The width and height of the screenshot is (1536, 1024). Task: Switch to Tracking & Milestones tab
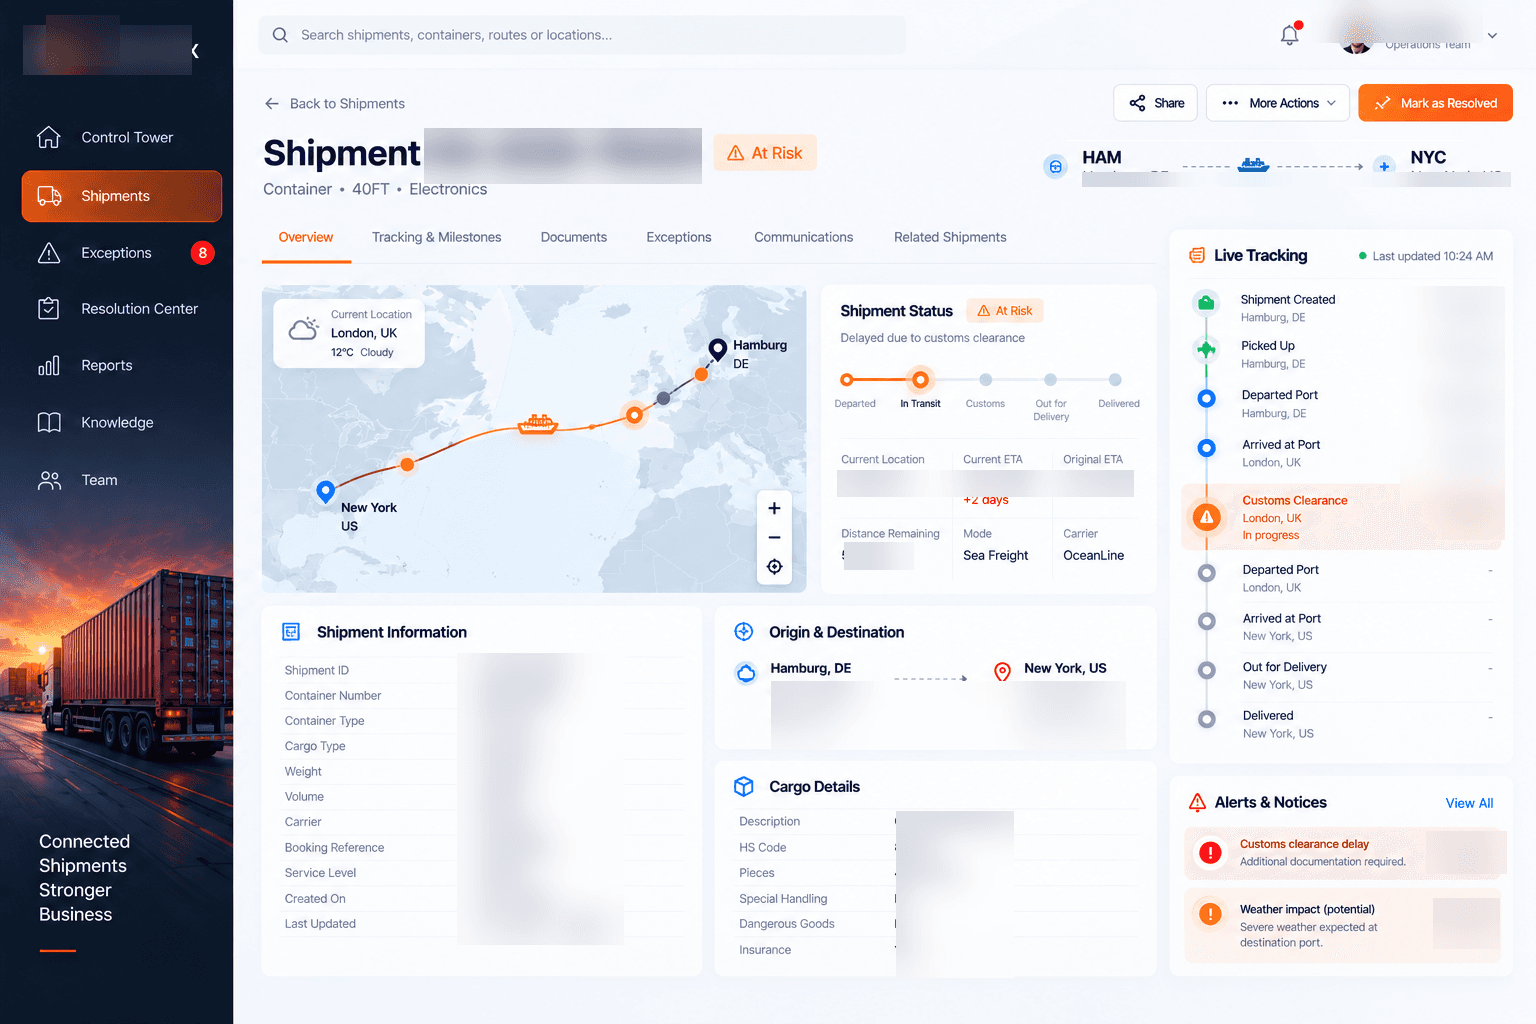click(436, 237)
